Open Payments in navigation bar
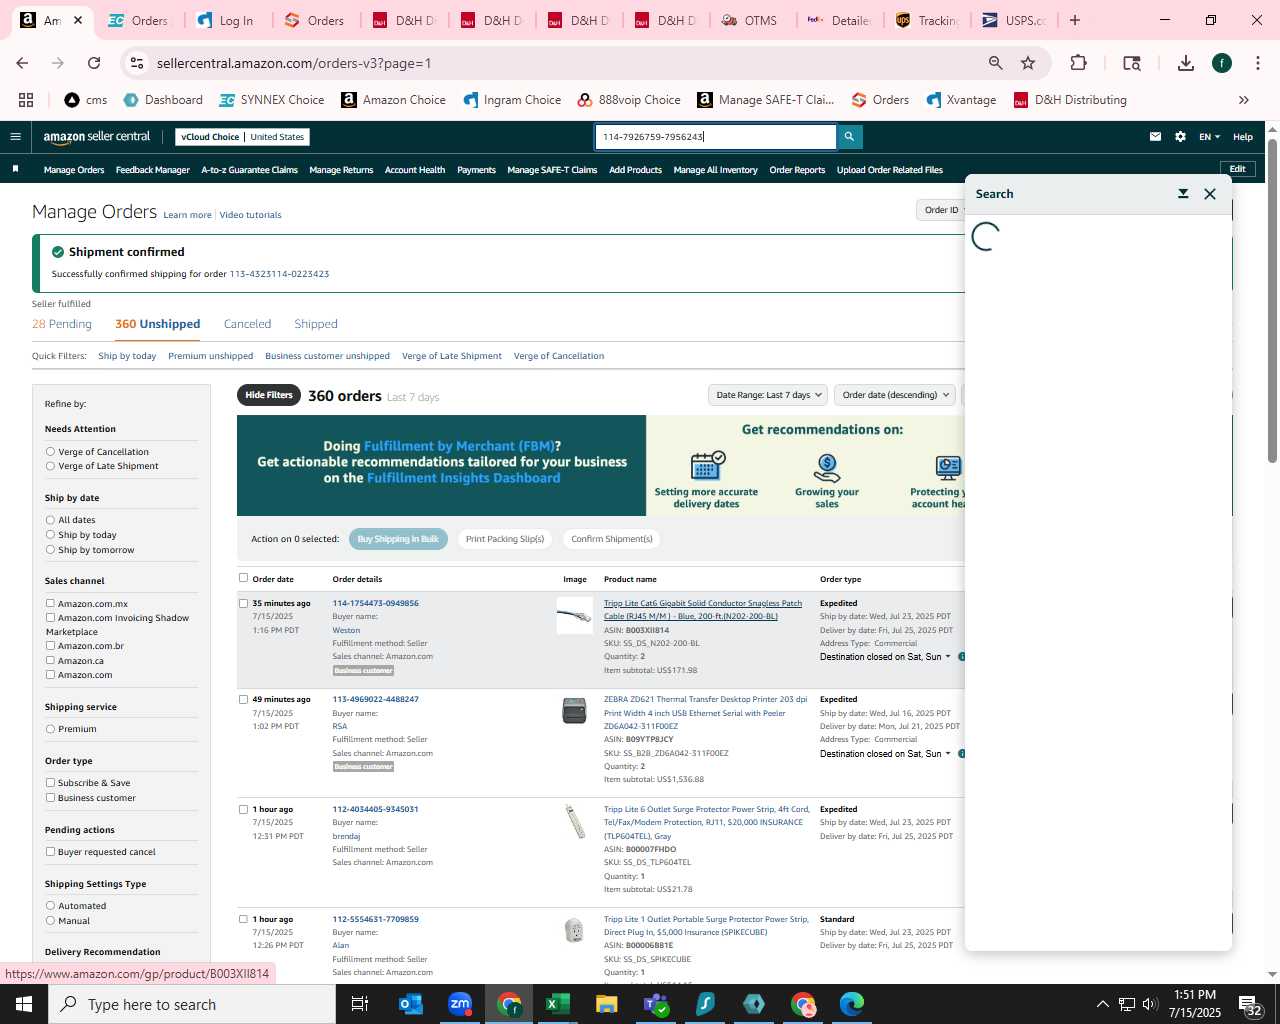 (476, 170)
